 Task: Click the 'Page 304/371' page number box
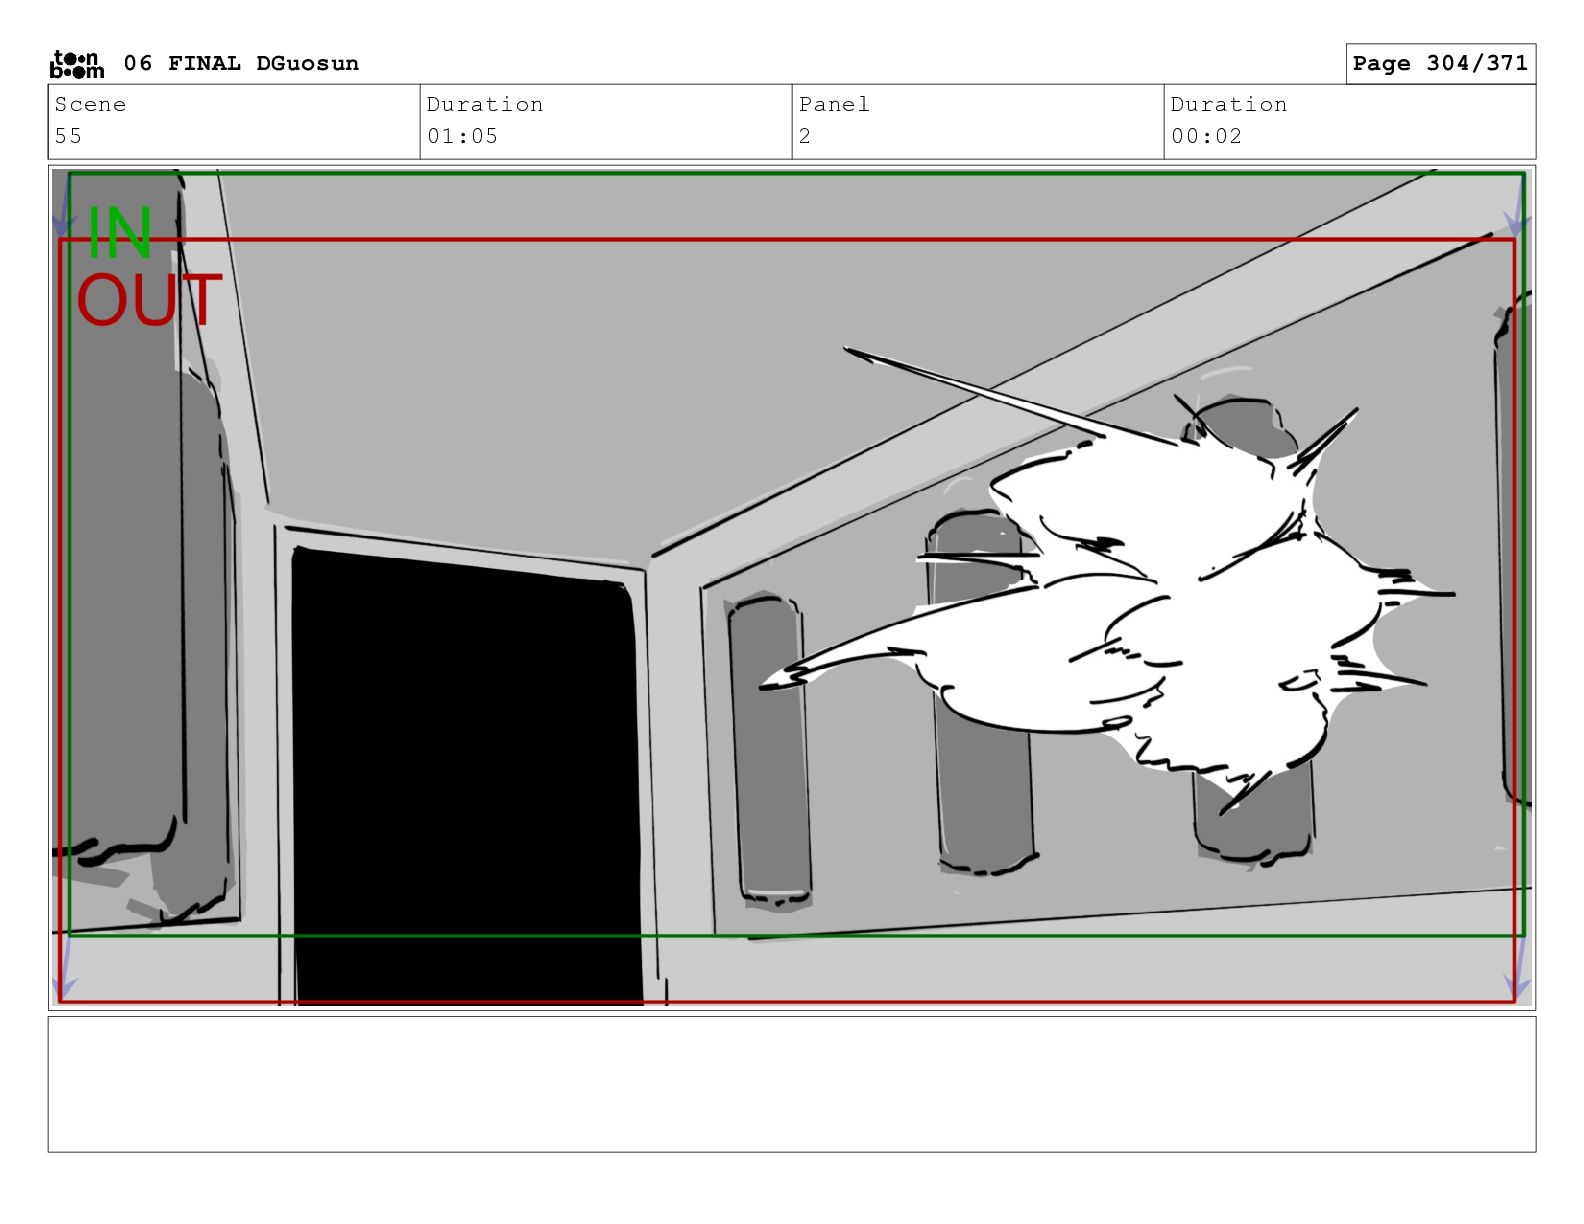tap(1440, 64)
